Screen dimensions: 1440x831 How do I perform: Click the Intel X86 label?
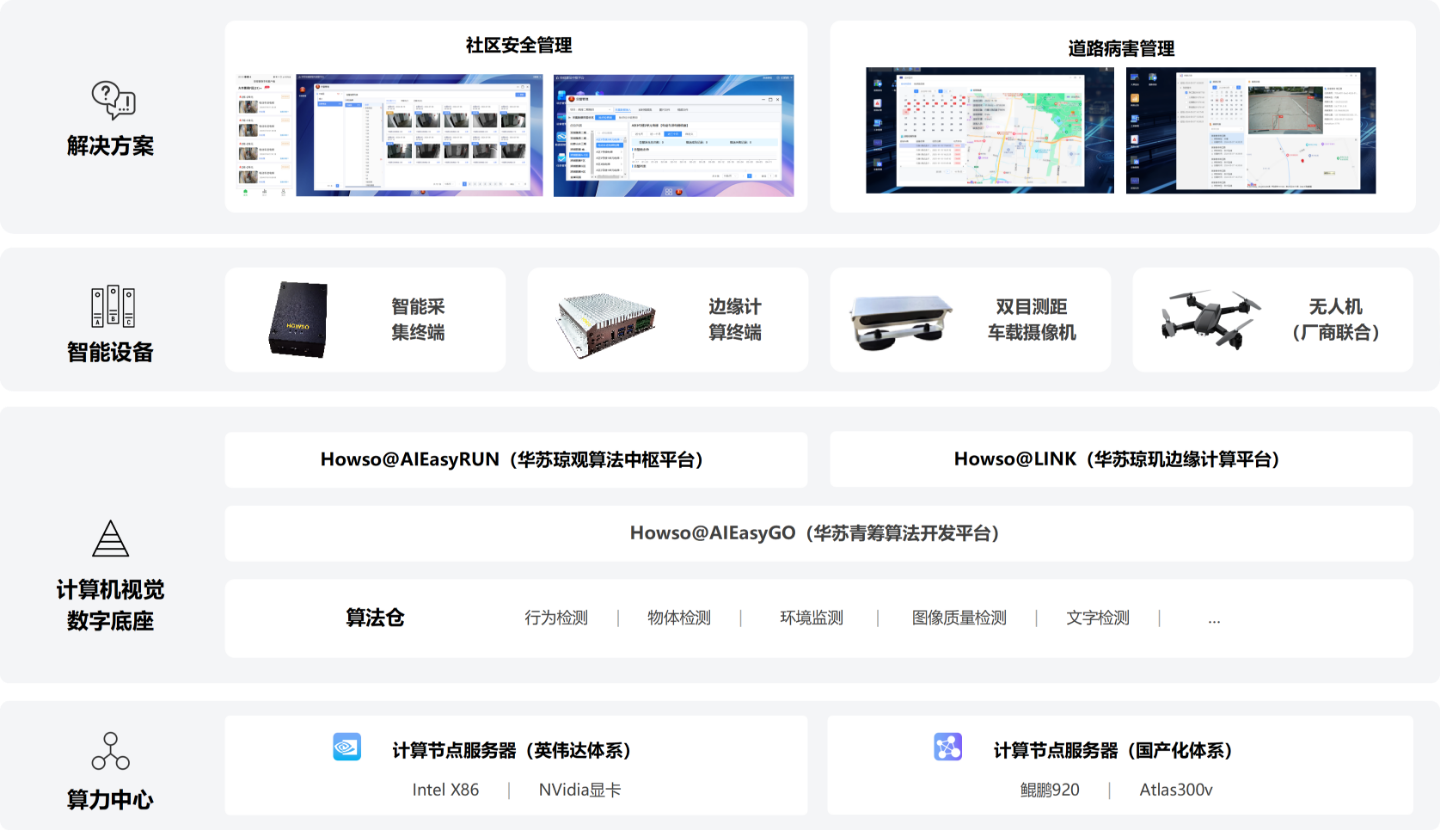[446, 790]
